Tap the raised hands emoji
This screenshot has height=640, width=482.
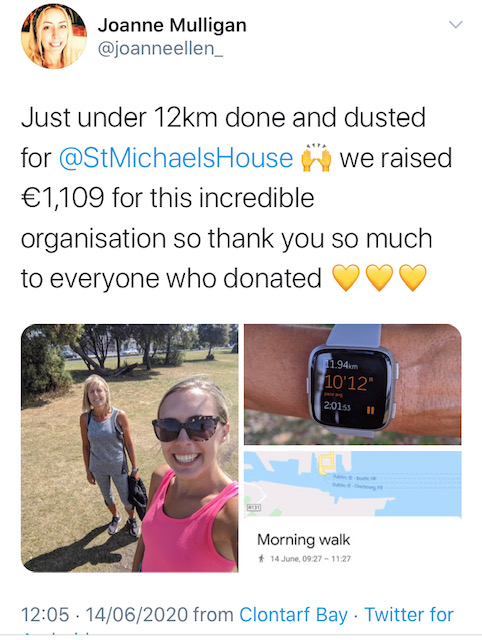316,158
